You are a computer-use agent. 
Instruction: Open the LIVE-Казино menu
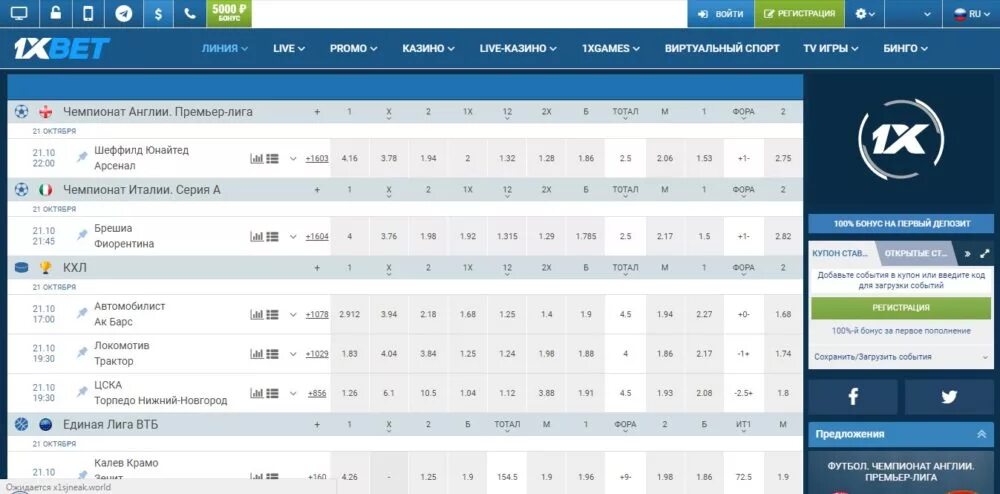click(x=518, y=48)
